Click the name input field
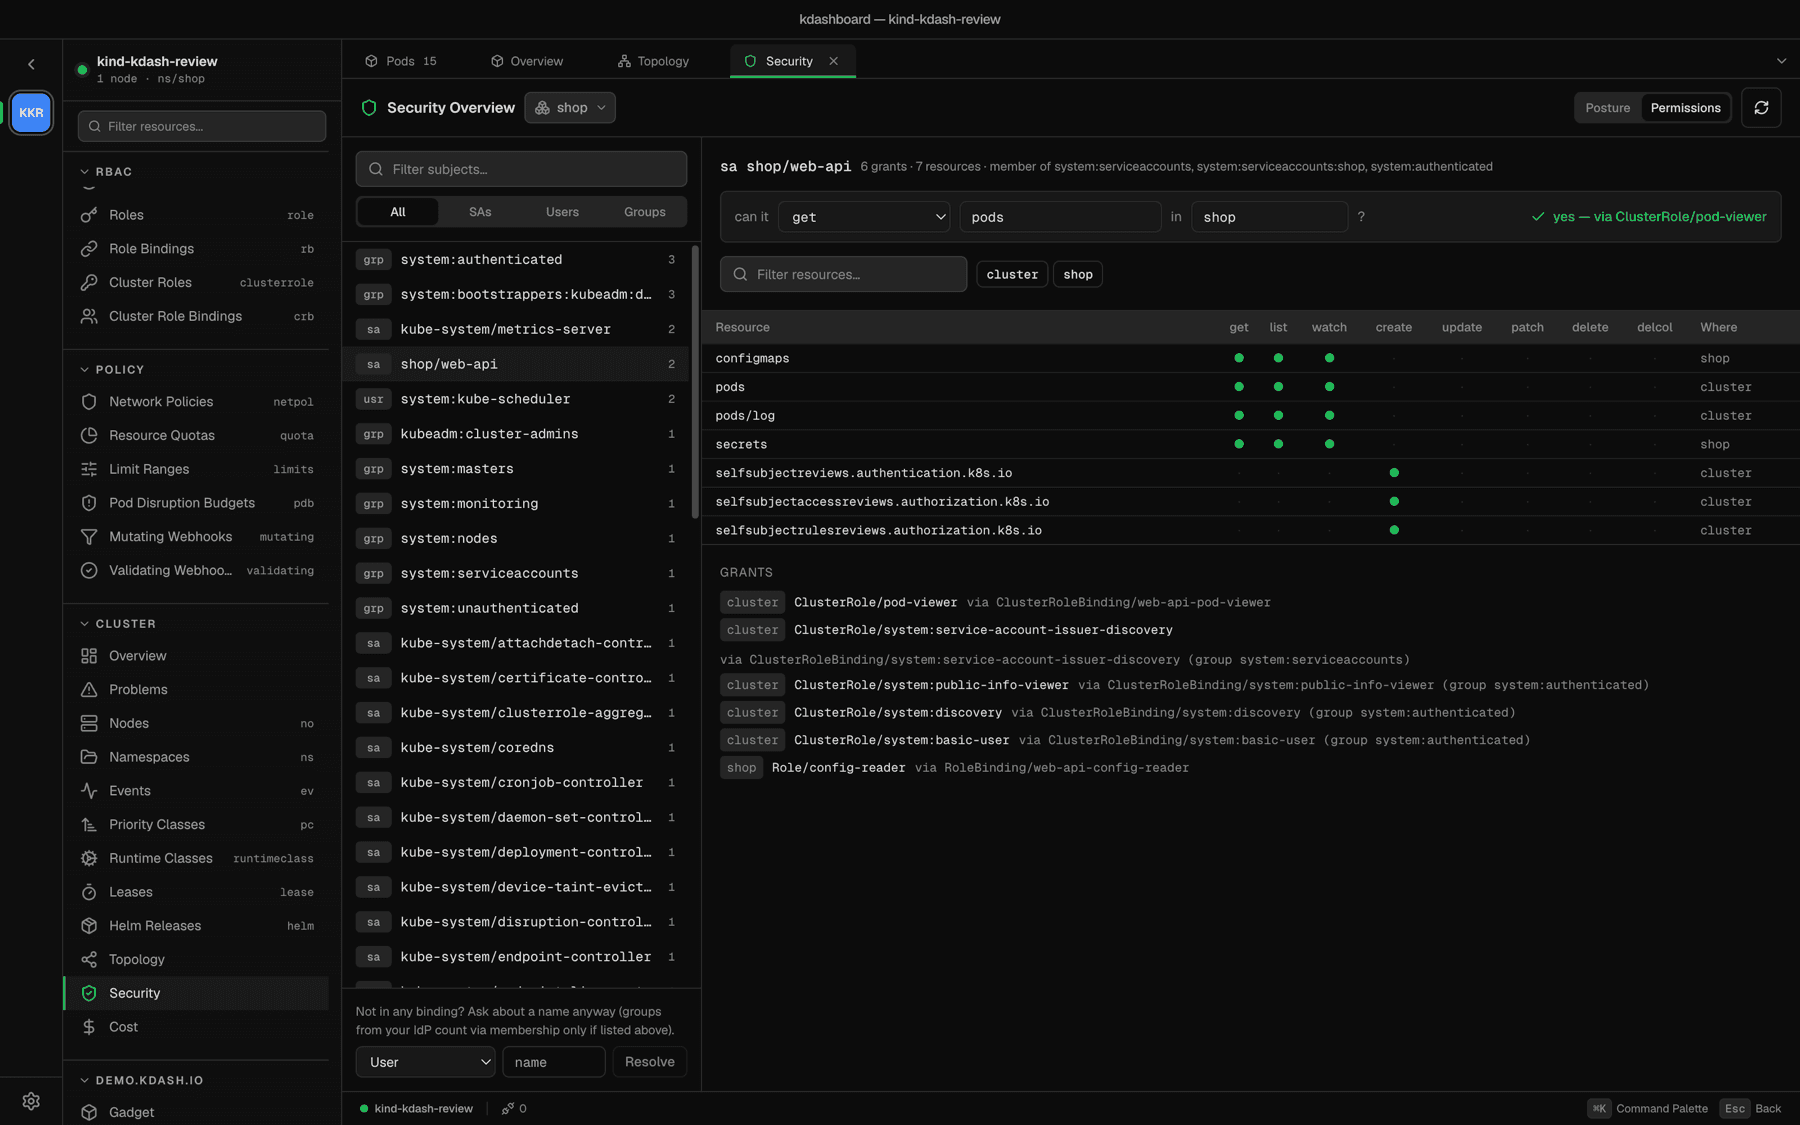This screenshot has height=1125, width=1800. pyautogui.click(x=554, y=1062)
